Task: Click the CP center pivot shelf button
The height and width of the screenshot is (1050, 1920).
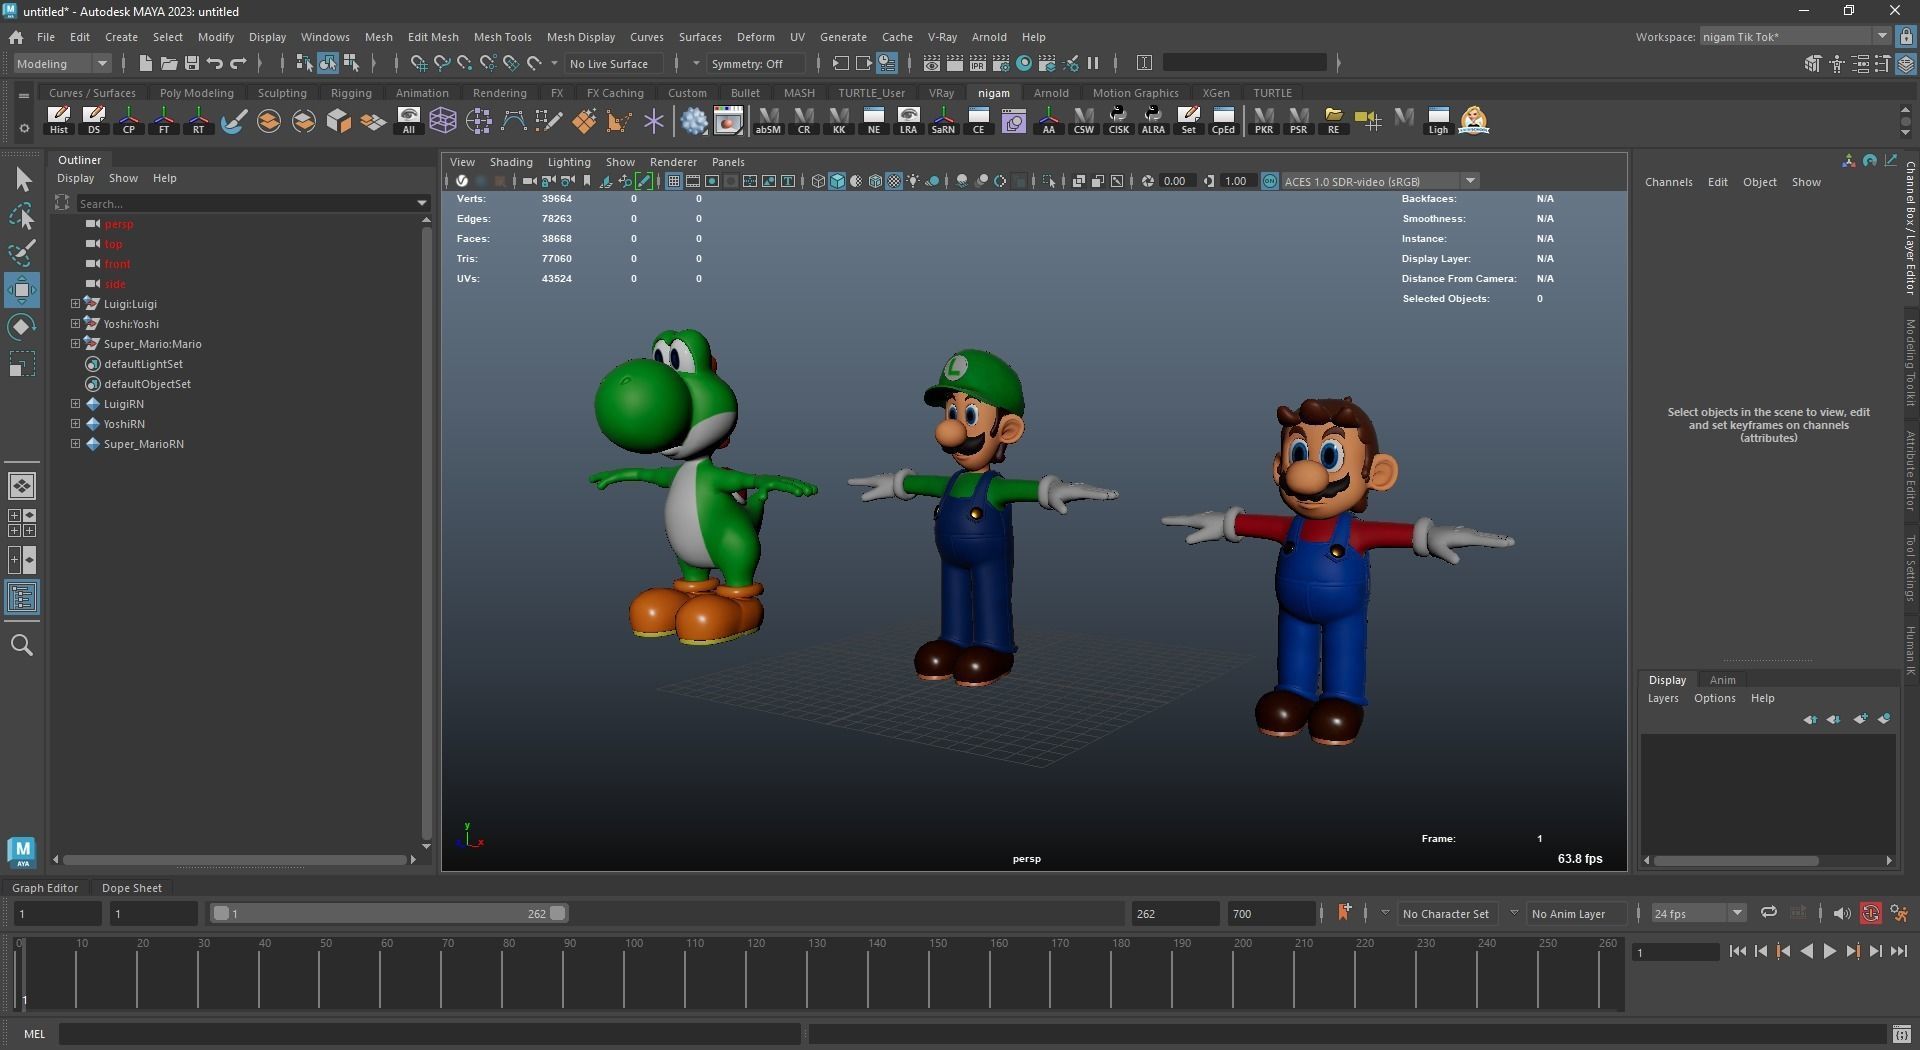Action: pos(129,120)
